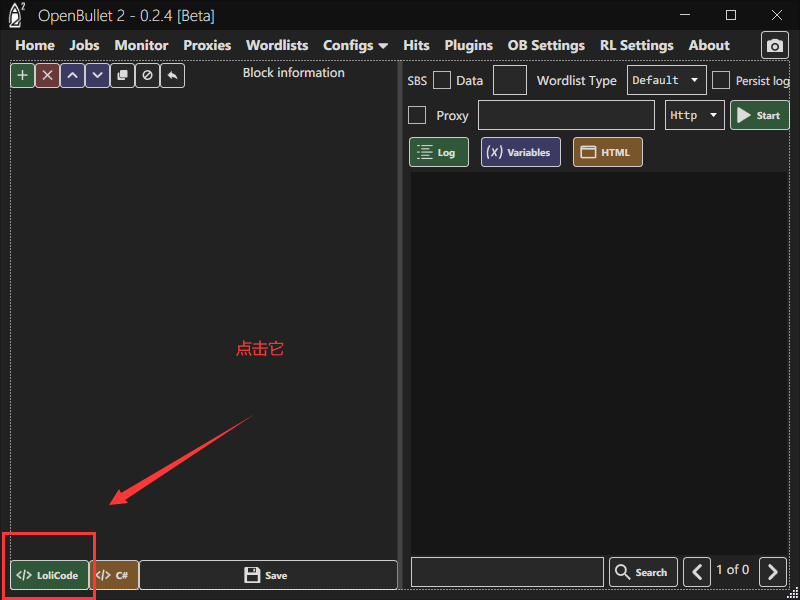Toggle the Persist log checkbox
The width and height of the screenshot is (800, 600).
pos(720,81)
